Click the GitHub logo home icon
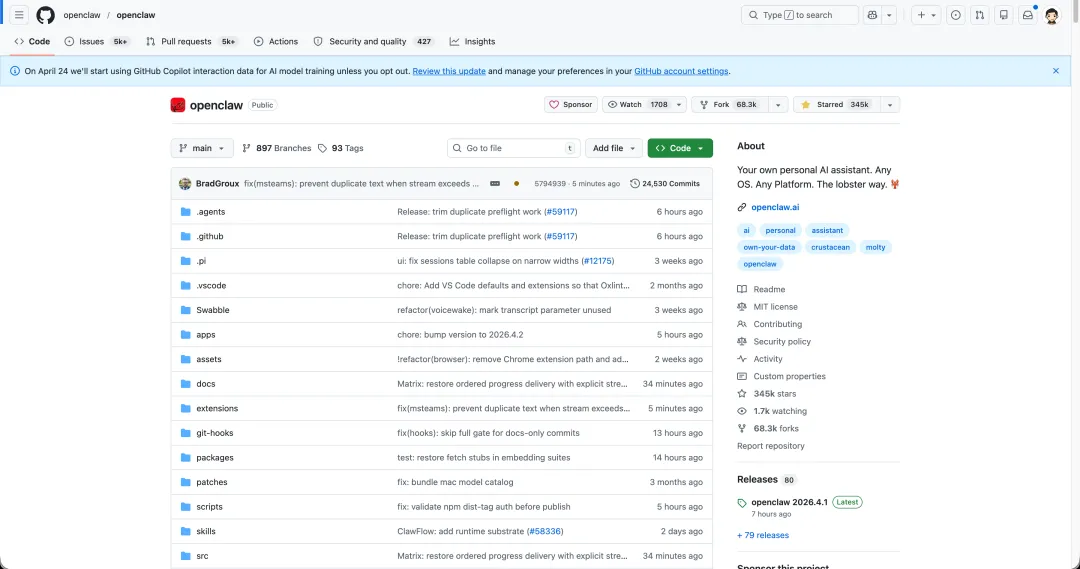Viewport: 1080px width, 569px height. tap(45, 14)
